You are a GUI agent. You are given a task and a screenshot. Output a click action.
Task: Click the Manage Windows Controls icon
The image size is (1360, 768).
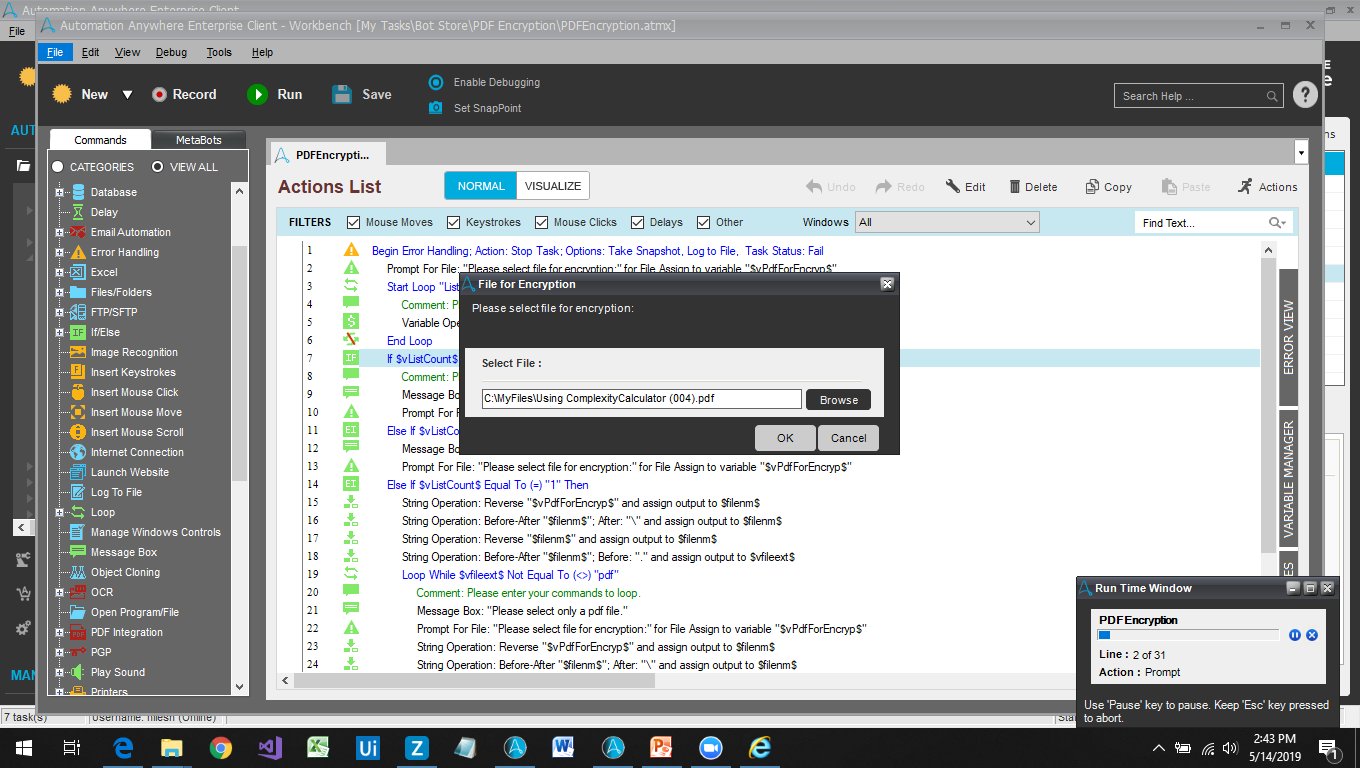click(78, 532)
